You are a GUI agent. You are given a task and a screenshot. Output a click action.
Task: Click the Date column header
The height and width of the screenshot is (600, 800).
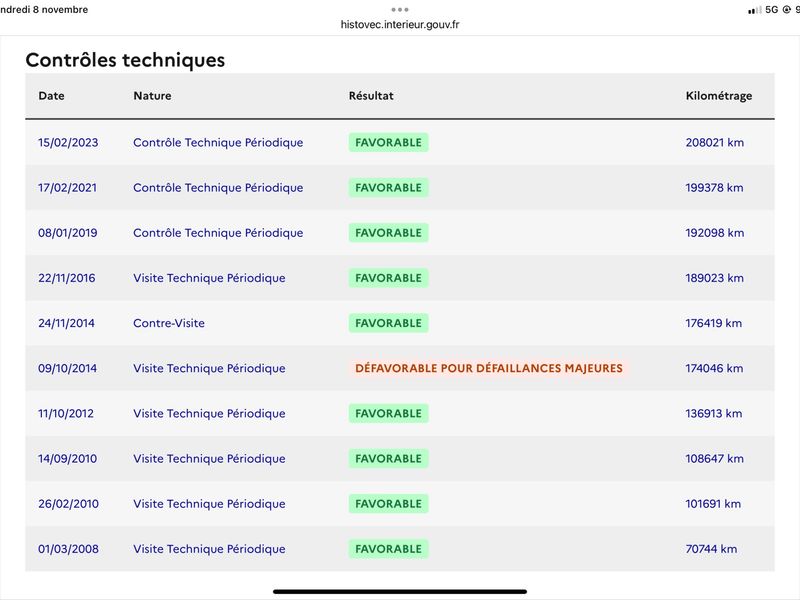coord(52,96)
